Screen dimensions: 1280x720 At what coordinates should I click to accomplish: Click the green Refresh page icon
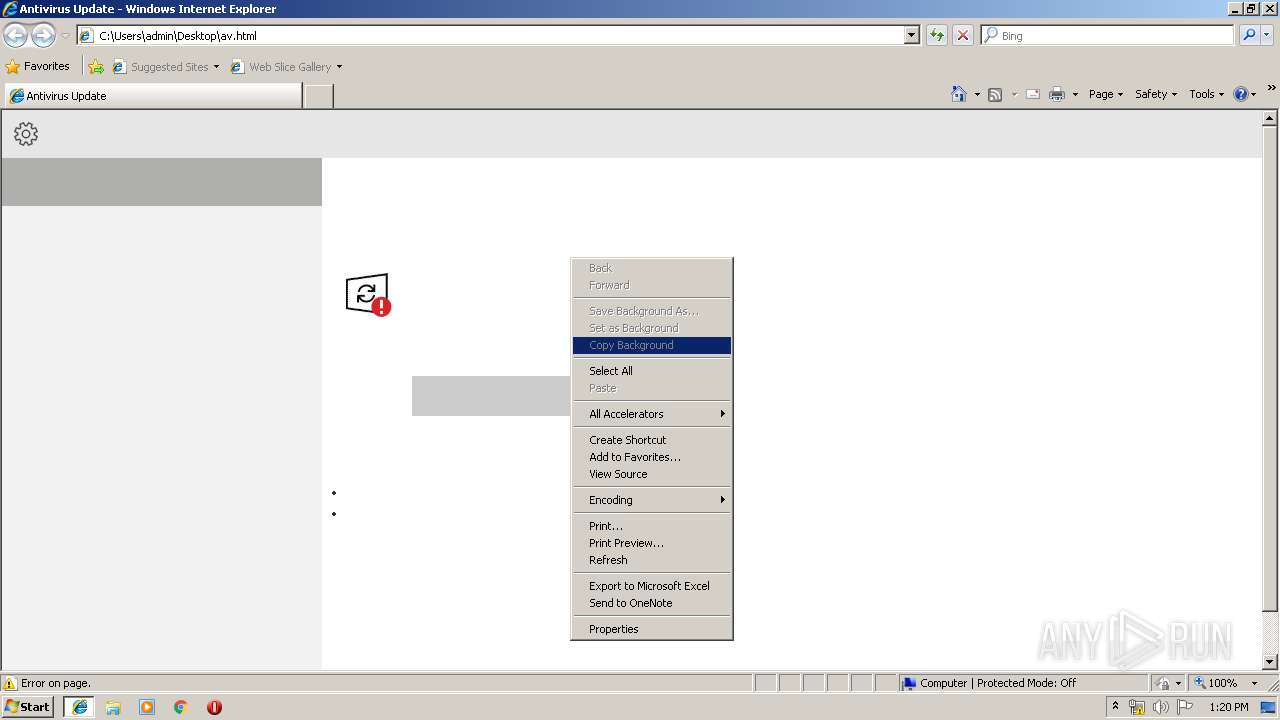[937, 35]
